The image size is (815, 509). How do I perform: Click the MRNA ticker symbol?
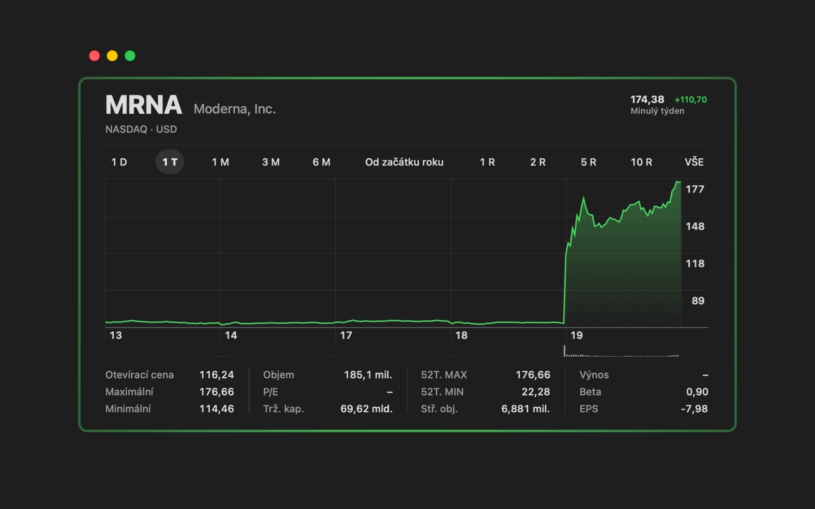(x=143, y=105)
